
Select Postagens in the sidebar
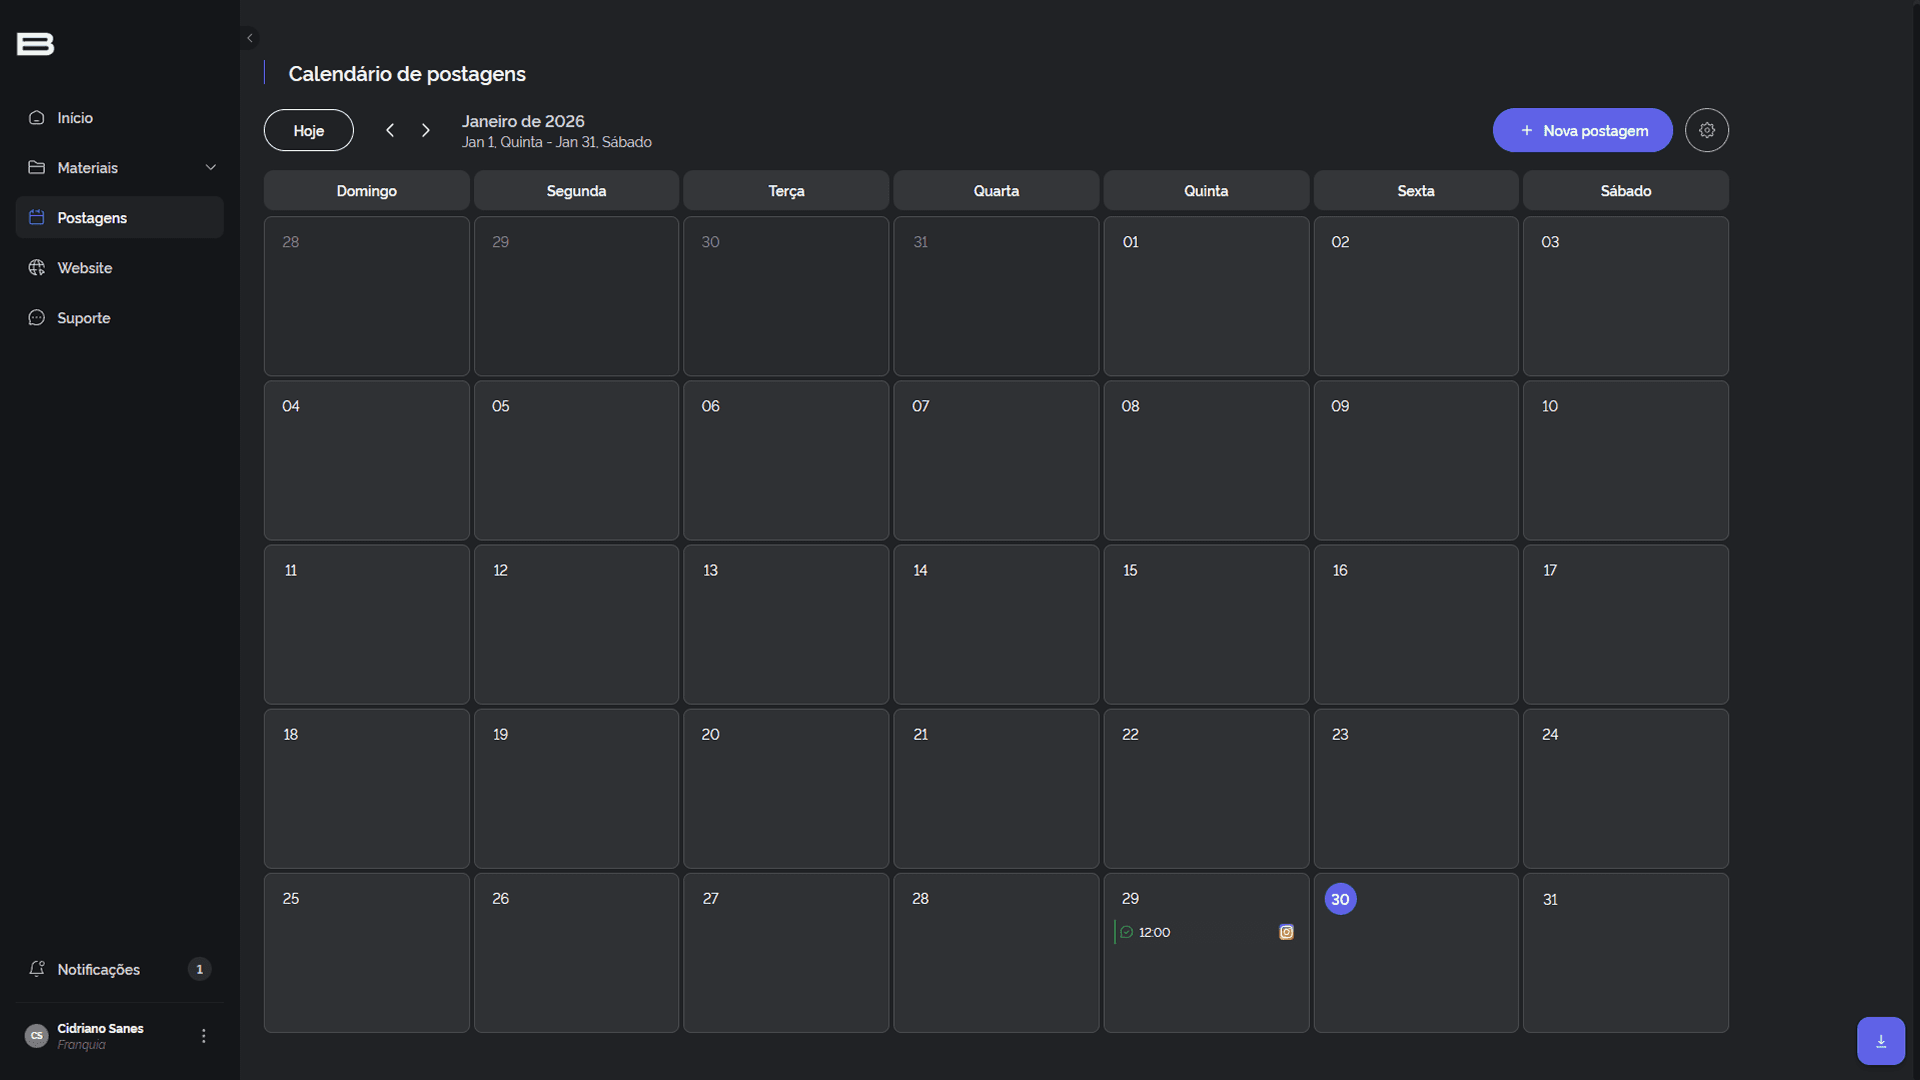click(x=92, y=218)
